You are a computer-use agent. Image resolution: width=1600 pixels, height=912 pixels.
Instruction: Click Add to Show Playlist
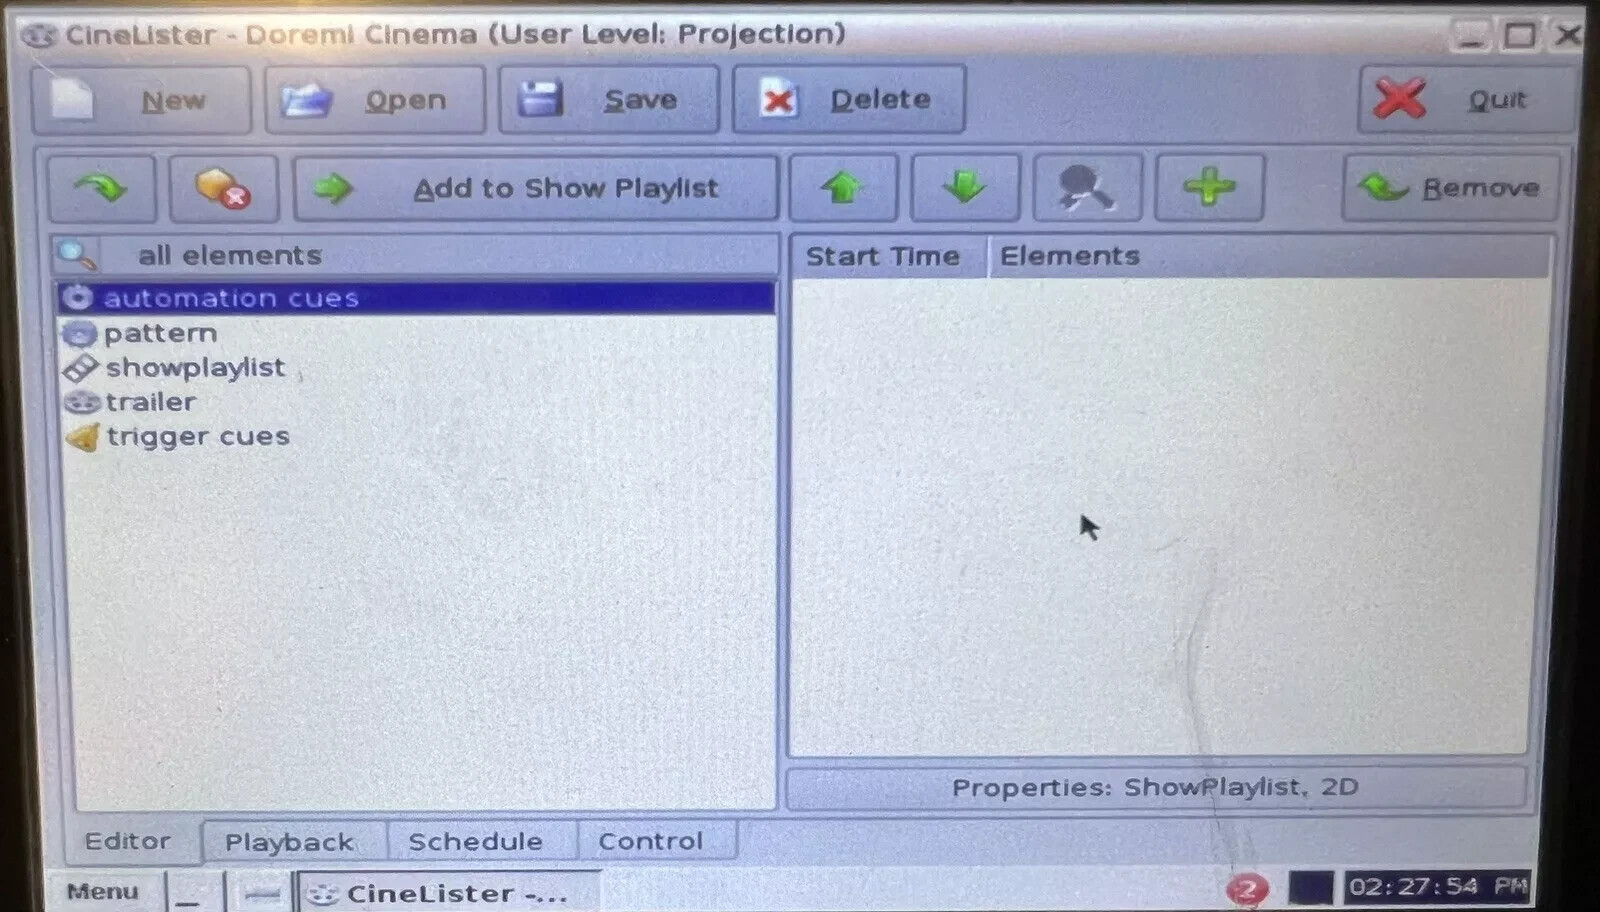click(x=535, y=188)
